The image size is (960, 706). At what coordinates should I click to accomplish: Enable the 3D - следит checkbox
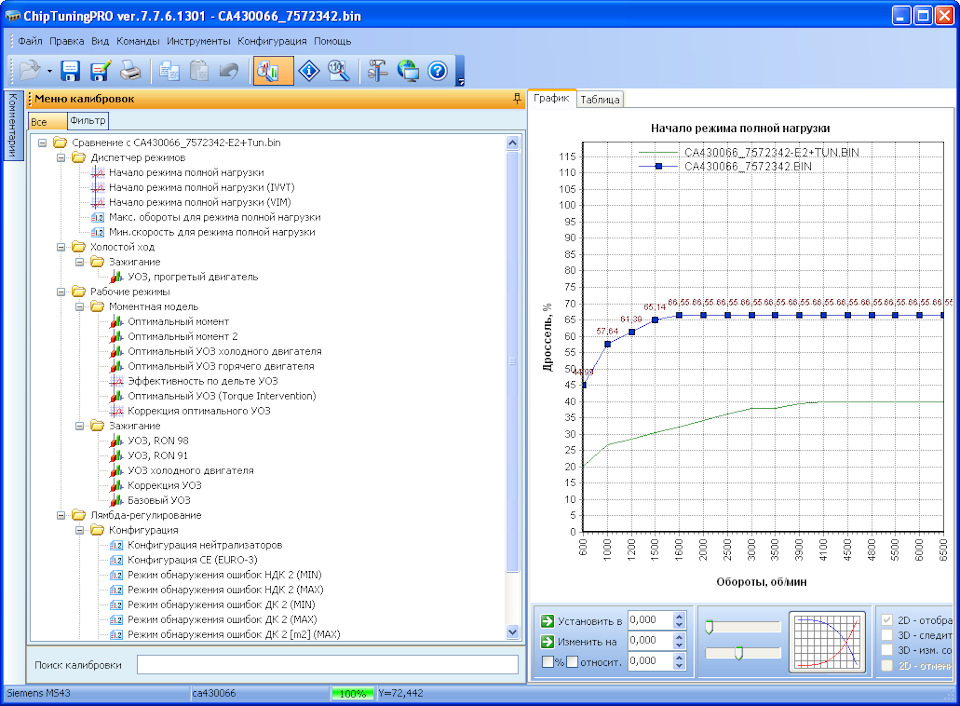(x=887, y=635)
